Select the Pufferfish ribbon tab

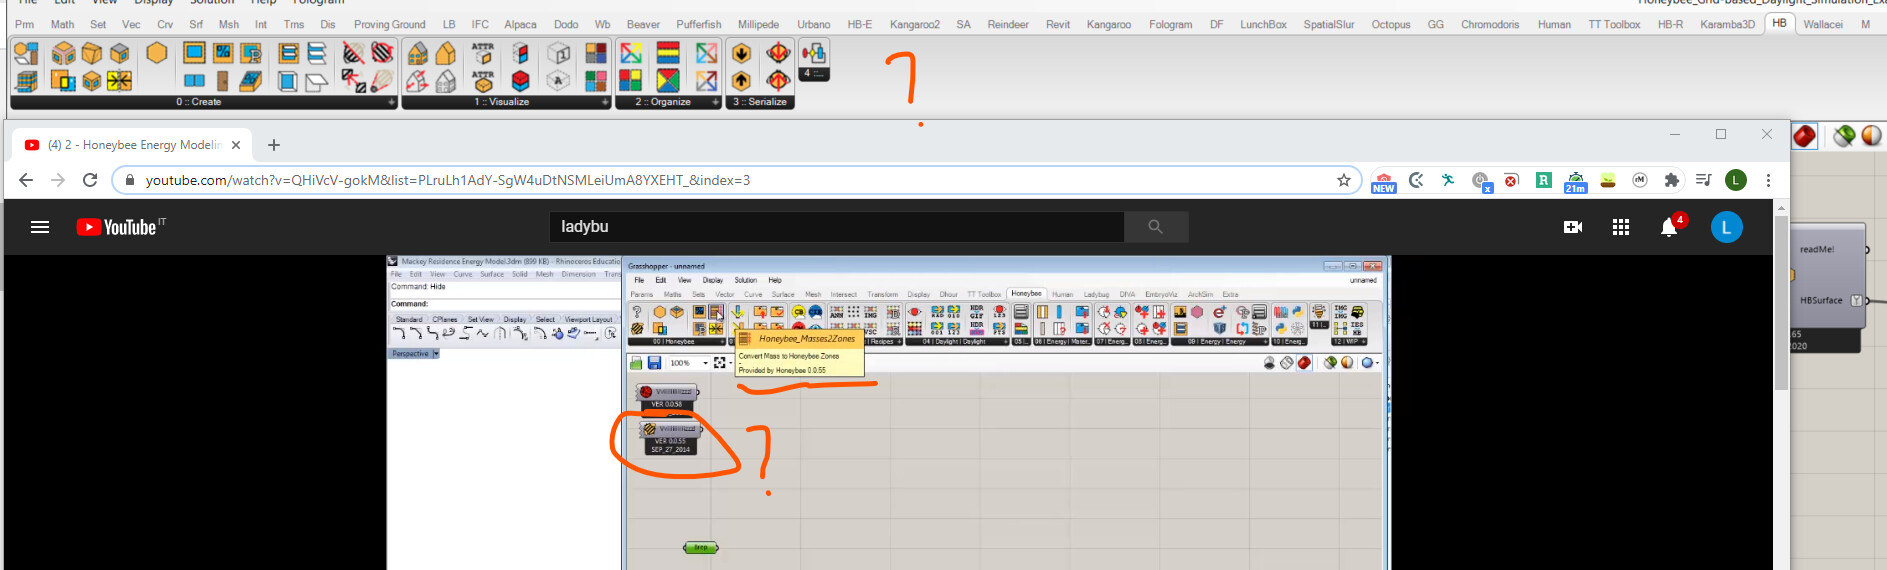(x=698, y=24)
